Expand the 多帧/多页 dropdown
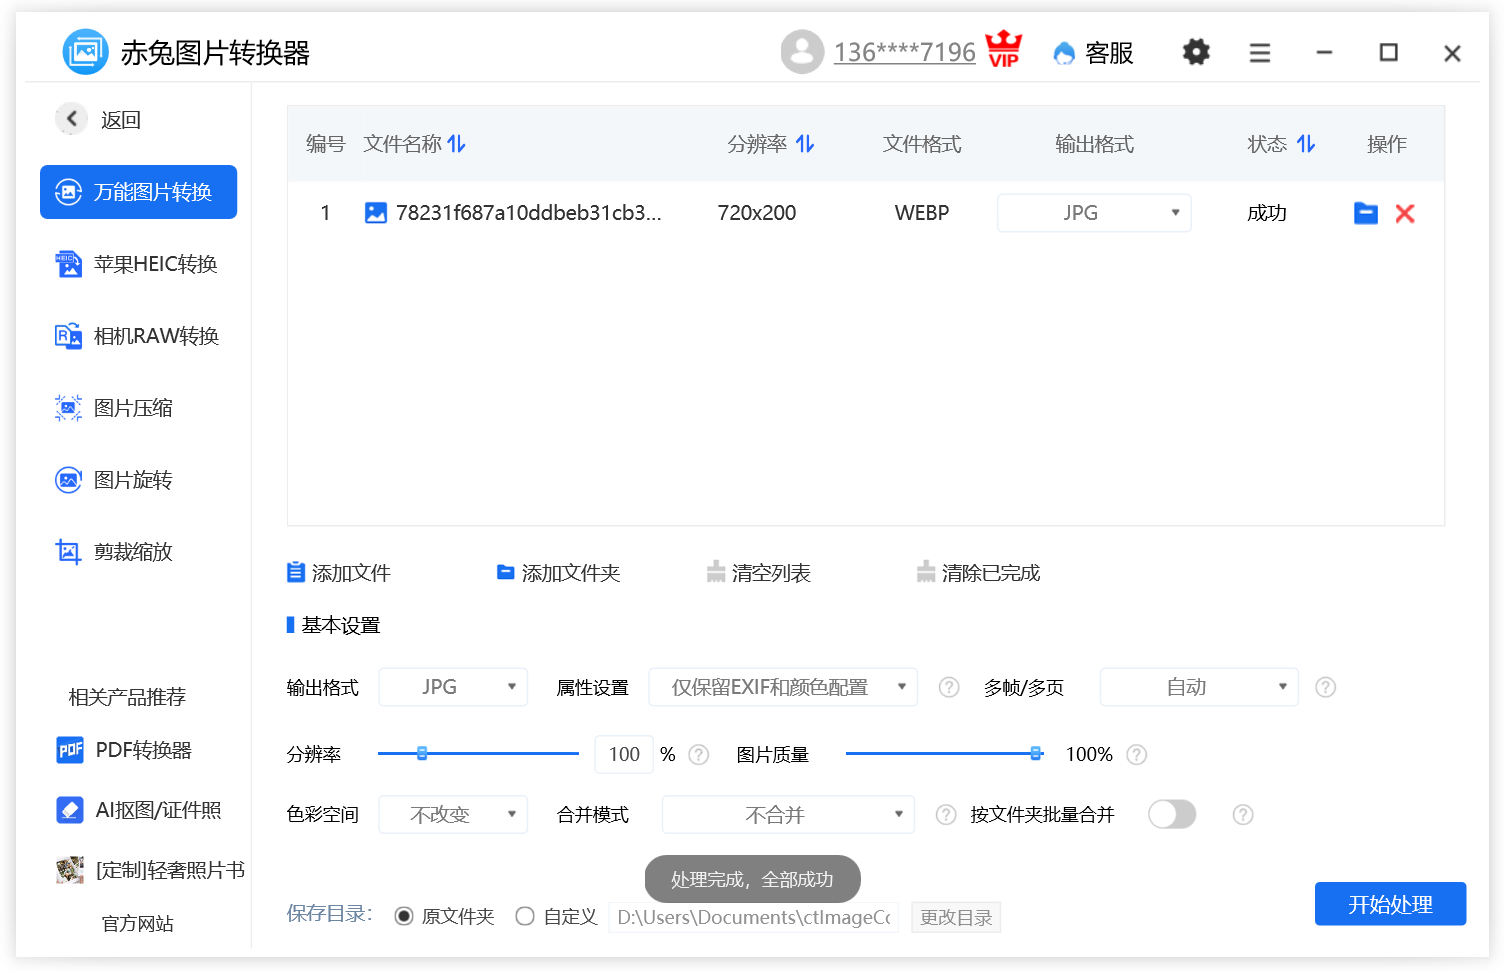 coord(1199,687)
